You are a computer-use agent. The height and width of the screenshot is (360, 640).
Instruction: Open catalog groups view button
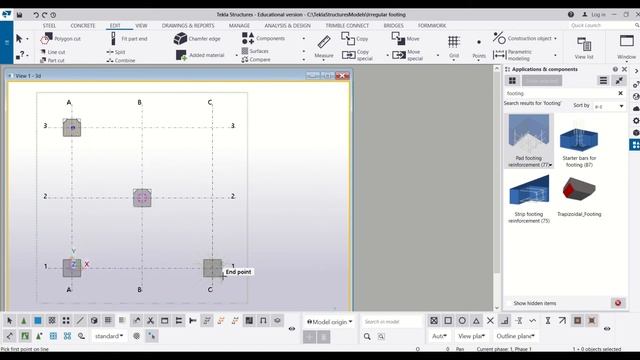(x=512, y=81)
